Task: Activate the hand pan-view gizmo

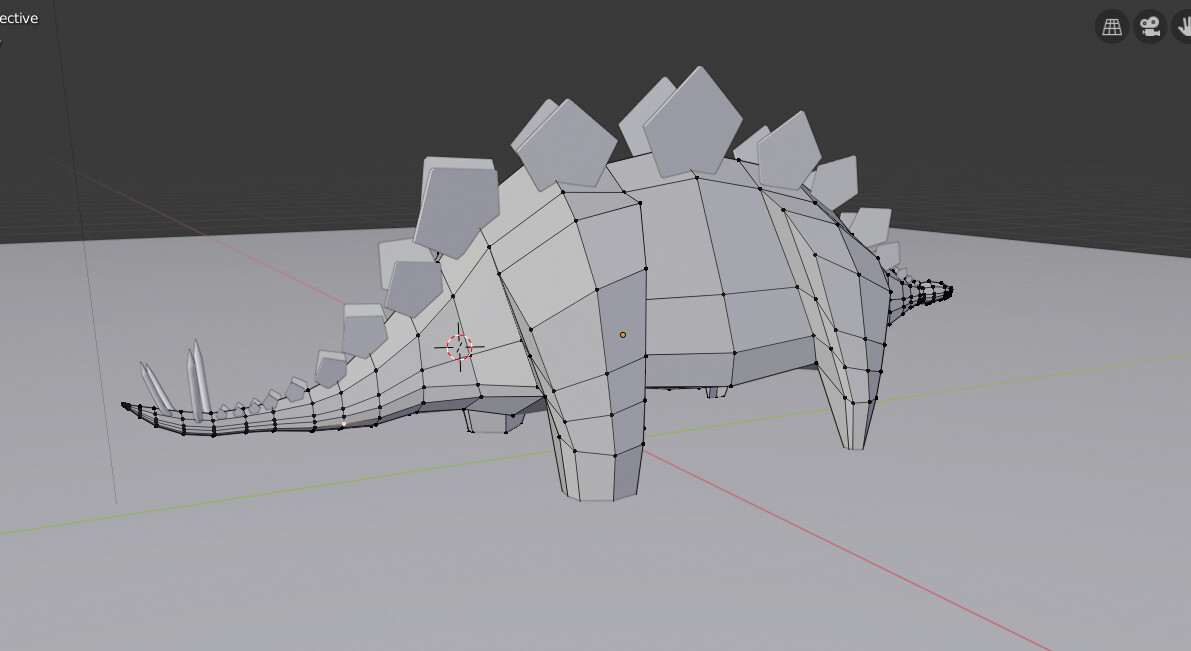Action: click(x=1183, y=27)
